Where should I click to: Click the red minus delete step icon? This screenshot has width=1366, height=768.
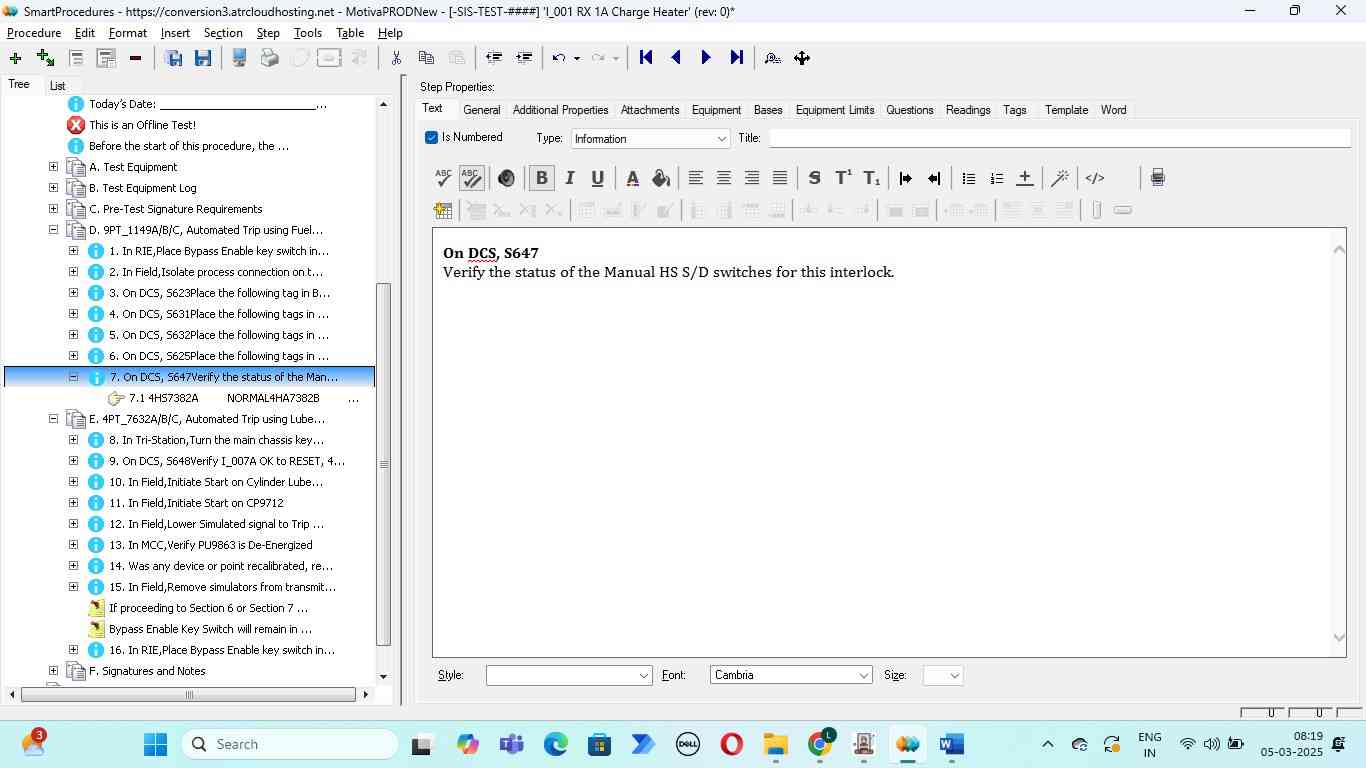[135, 58]
